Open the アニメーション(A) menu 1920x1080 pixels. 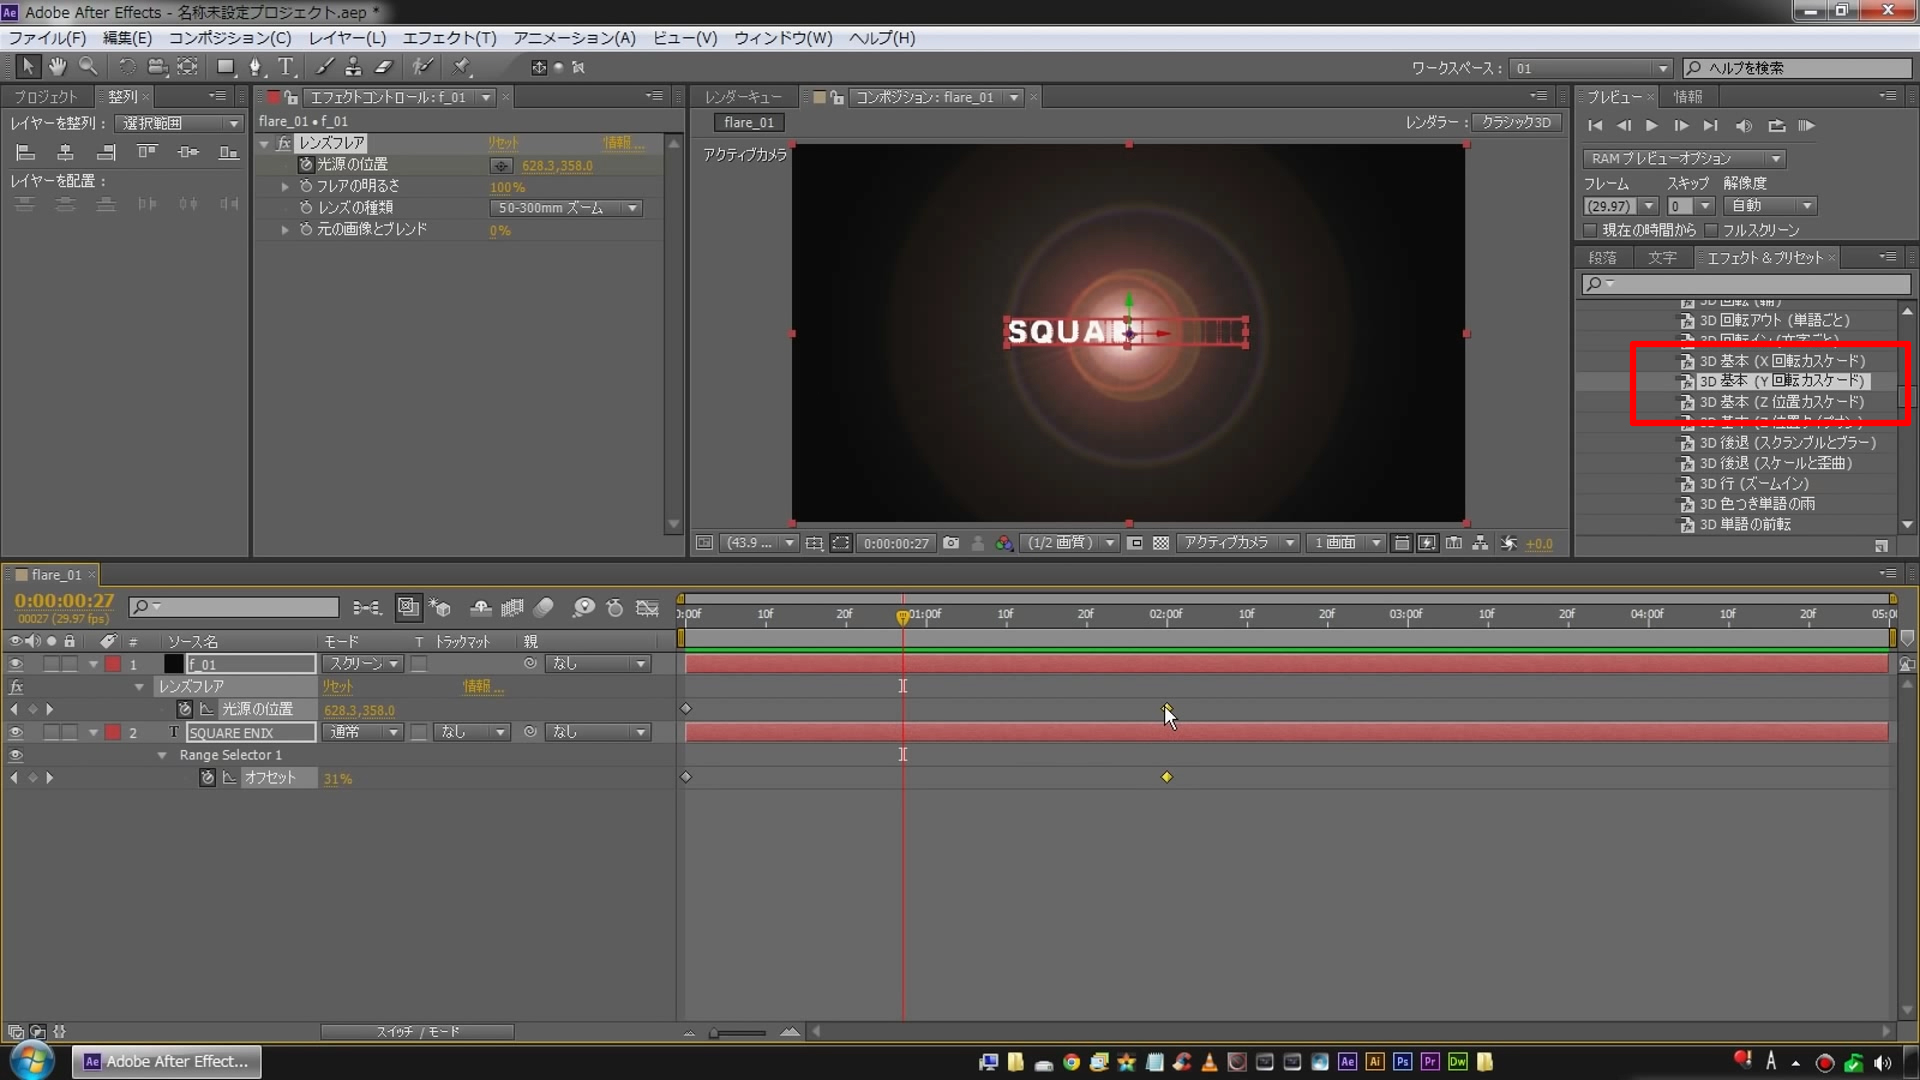(x=574, y=38)
